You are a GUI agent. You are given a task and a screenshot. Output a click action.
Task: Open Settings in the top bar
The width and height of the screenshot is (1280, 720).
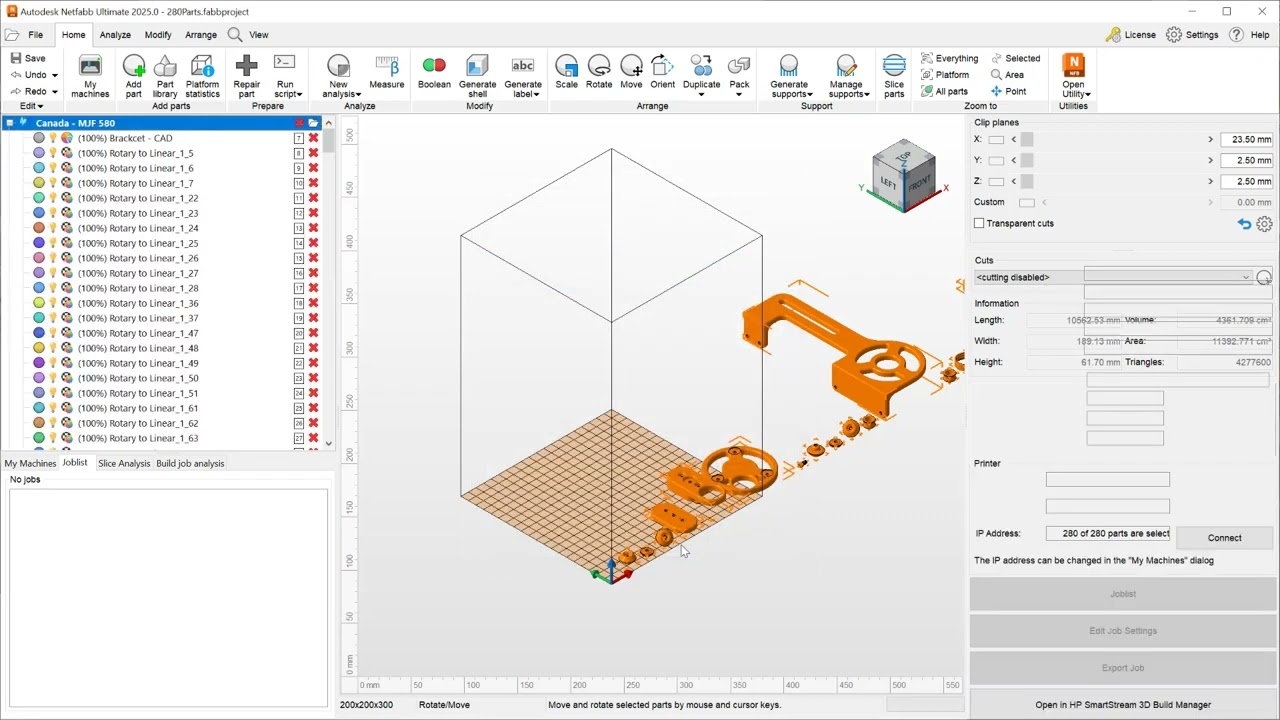point(1192,35)
